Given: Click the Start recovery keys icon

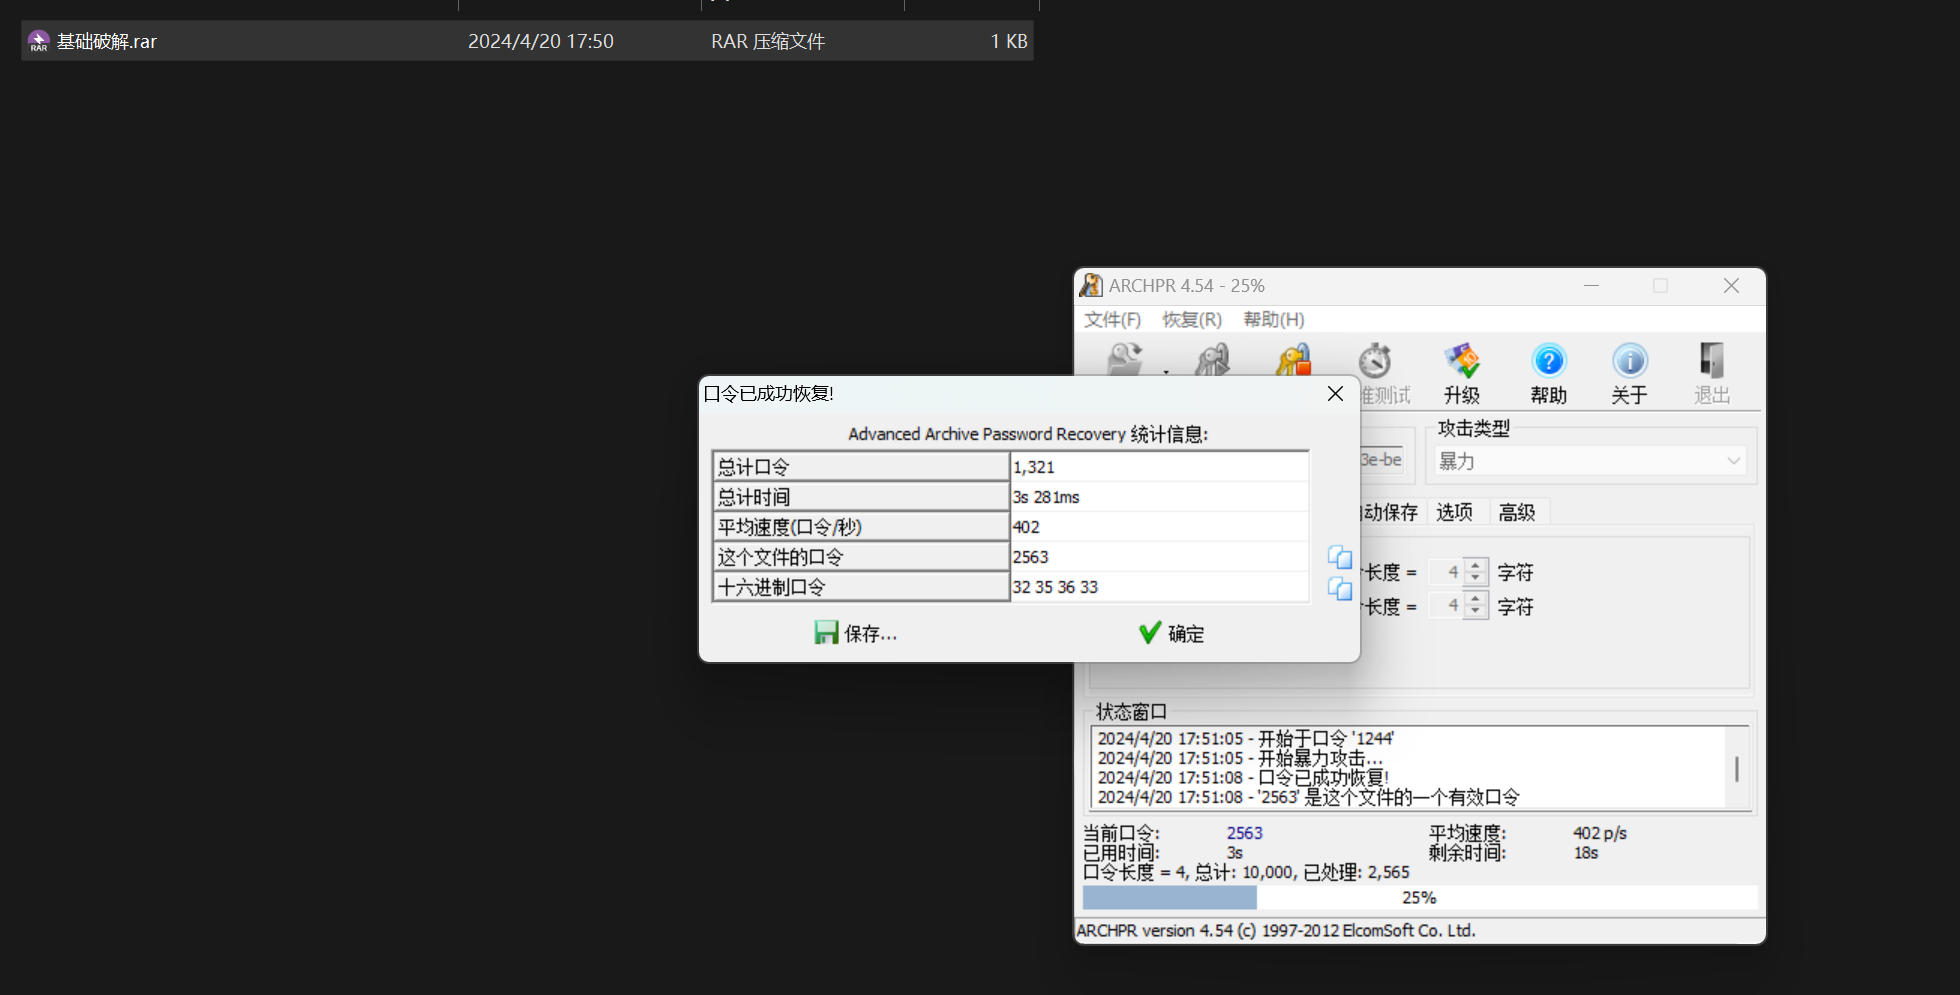Looking at the screenshot, I should point(1212,359).
